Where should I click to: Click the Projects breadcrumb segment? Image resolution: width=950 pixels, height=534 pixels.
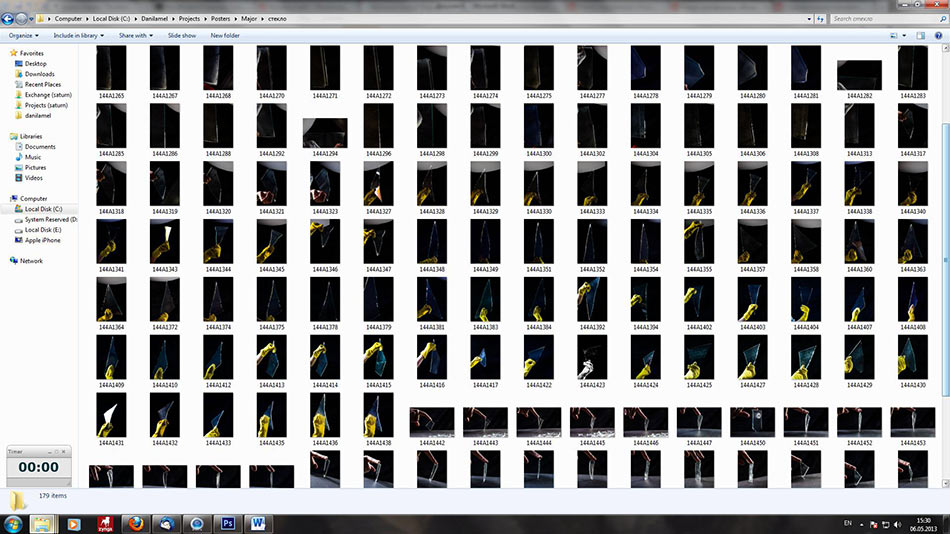189,19
